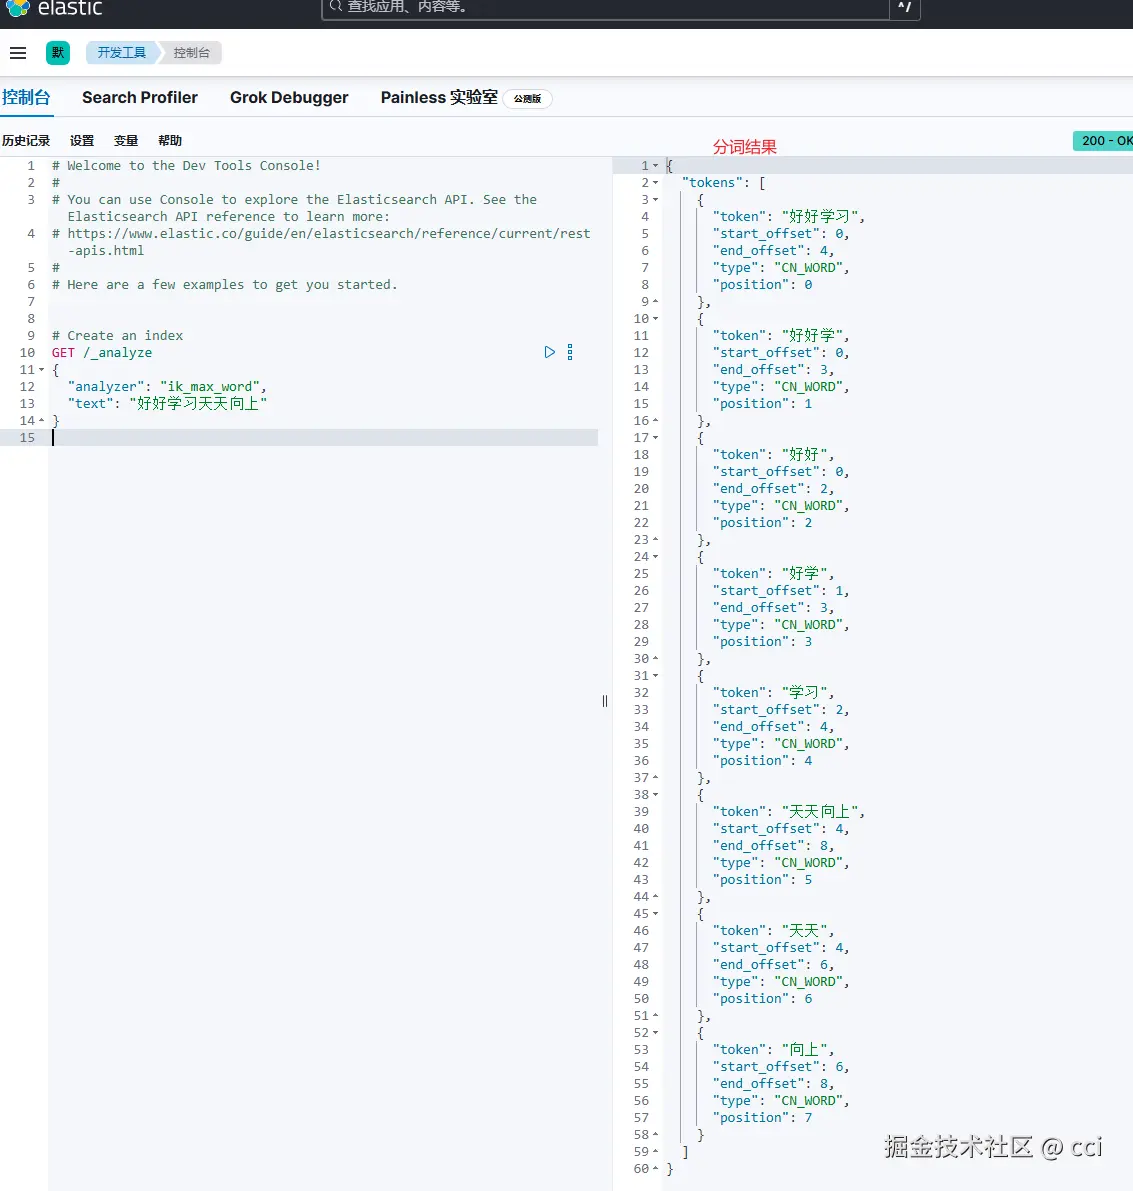
Task: Collapse the tokens array at output line 2
Action: (x=656, y=183)
